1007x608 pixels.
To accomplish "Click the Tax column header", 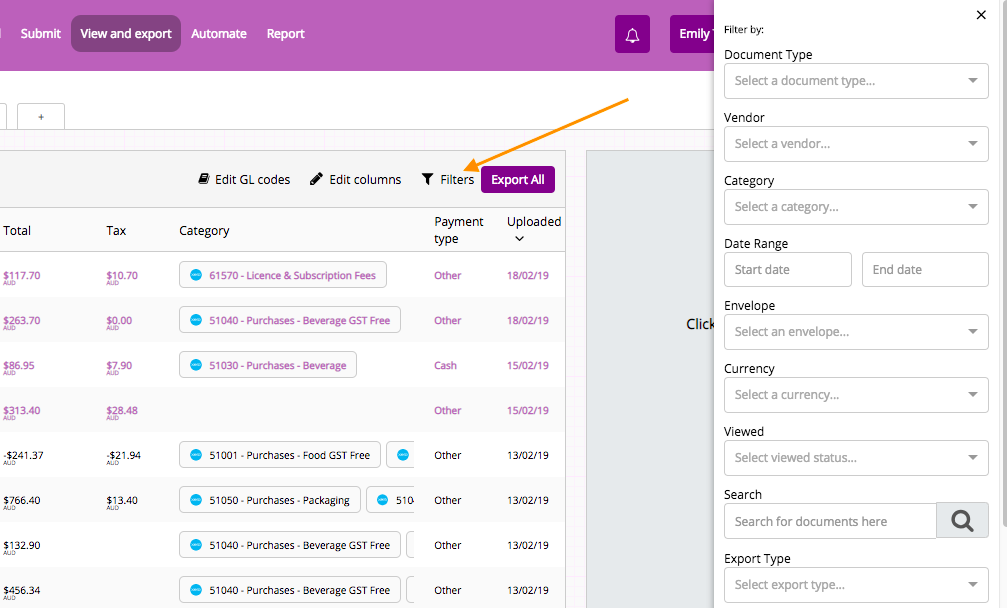I will [116, 230].
